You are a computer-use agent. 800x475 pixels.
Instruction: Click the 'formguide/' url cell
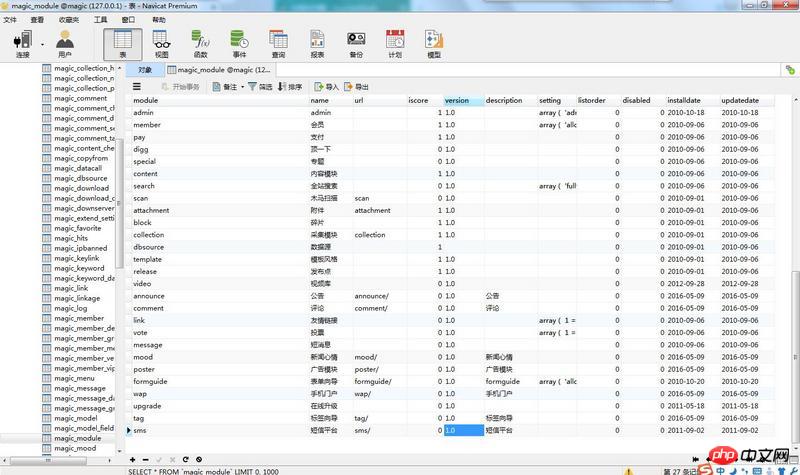tap(380, 382)
